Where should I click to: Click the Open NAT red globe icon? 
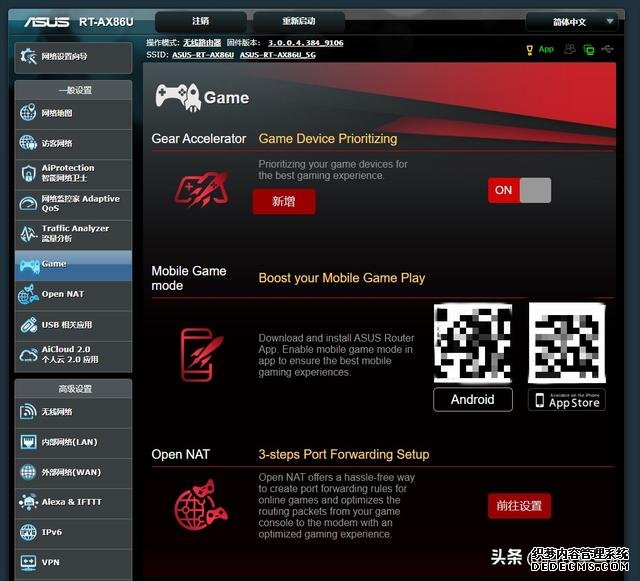[201, 505]
